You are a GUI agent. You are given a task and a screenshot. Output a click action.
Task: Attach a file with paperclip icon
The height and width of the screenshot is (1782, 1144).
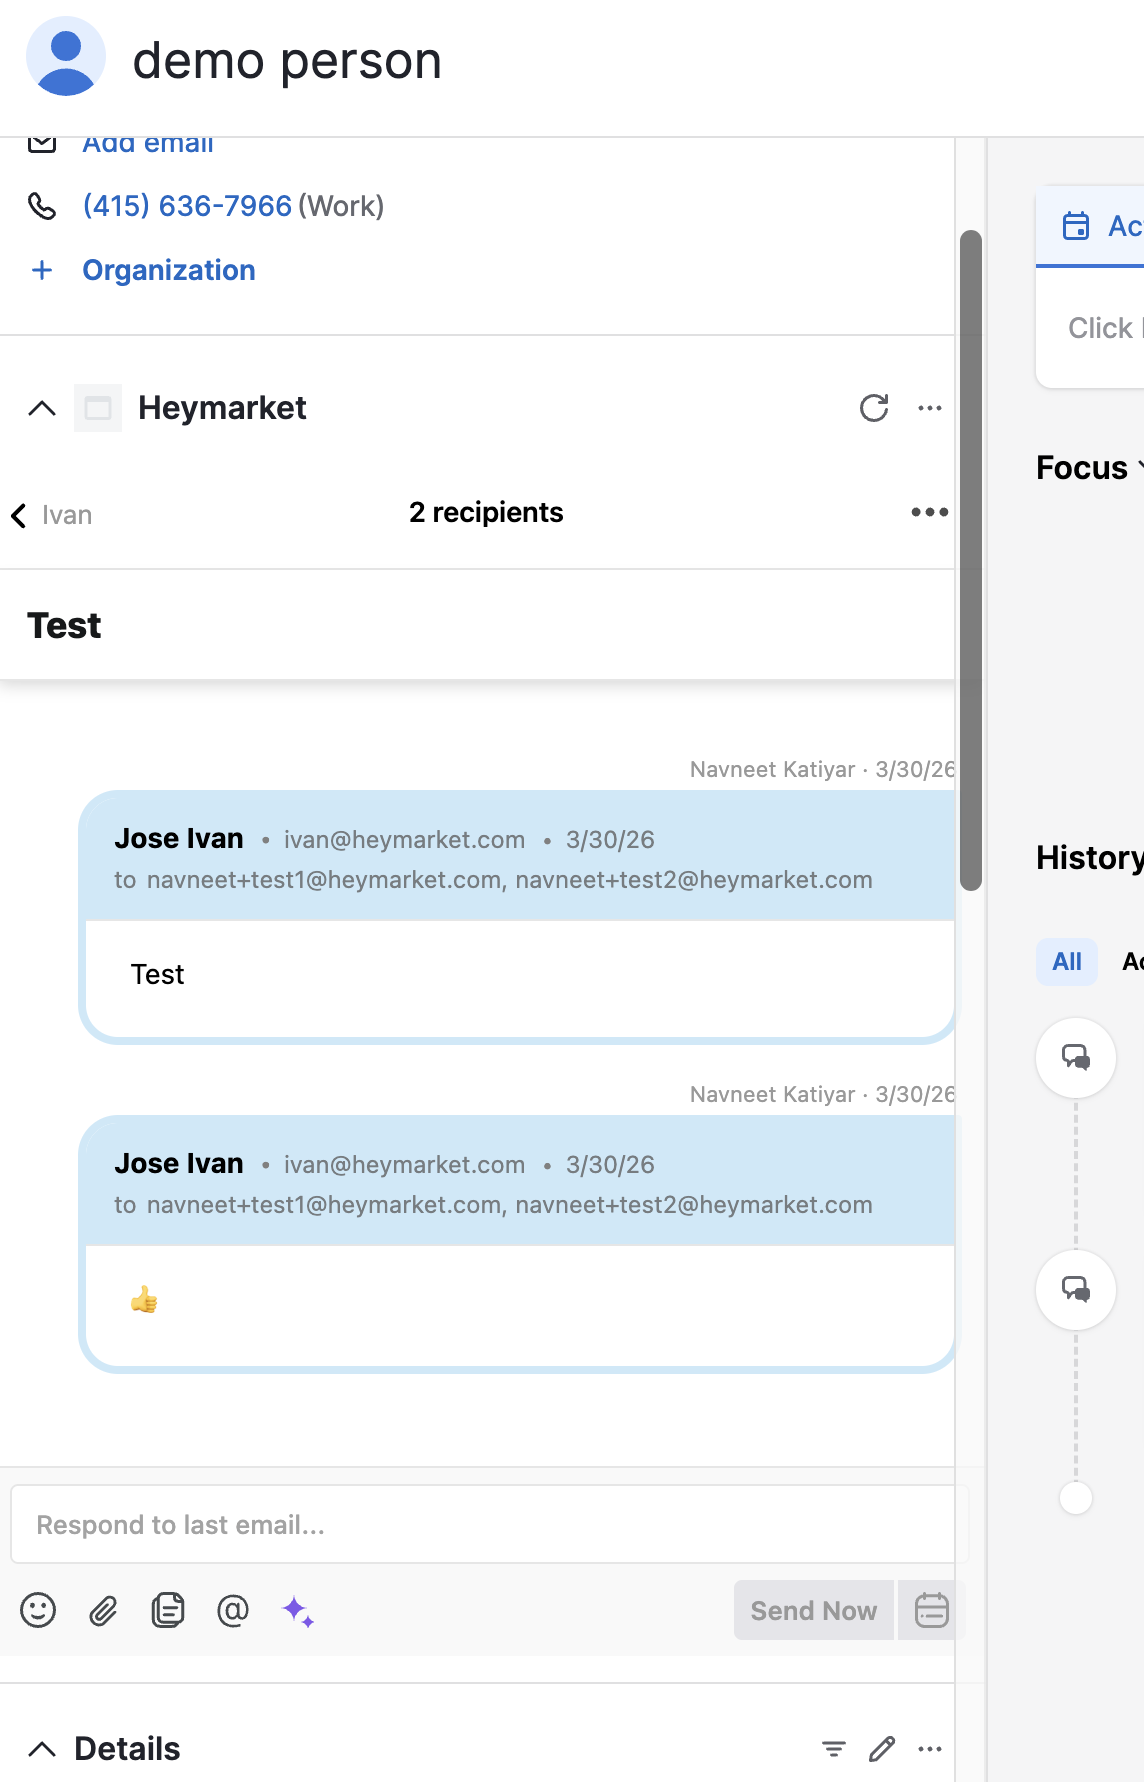[103, 1610]
